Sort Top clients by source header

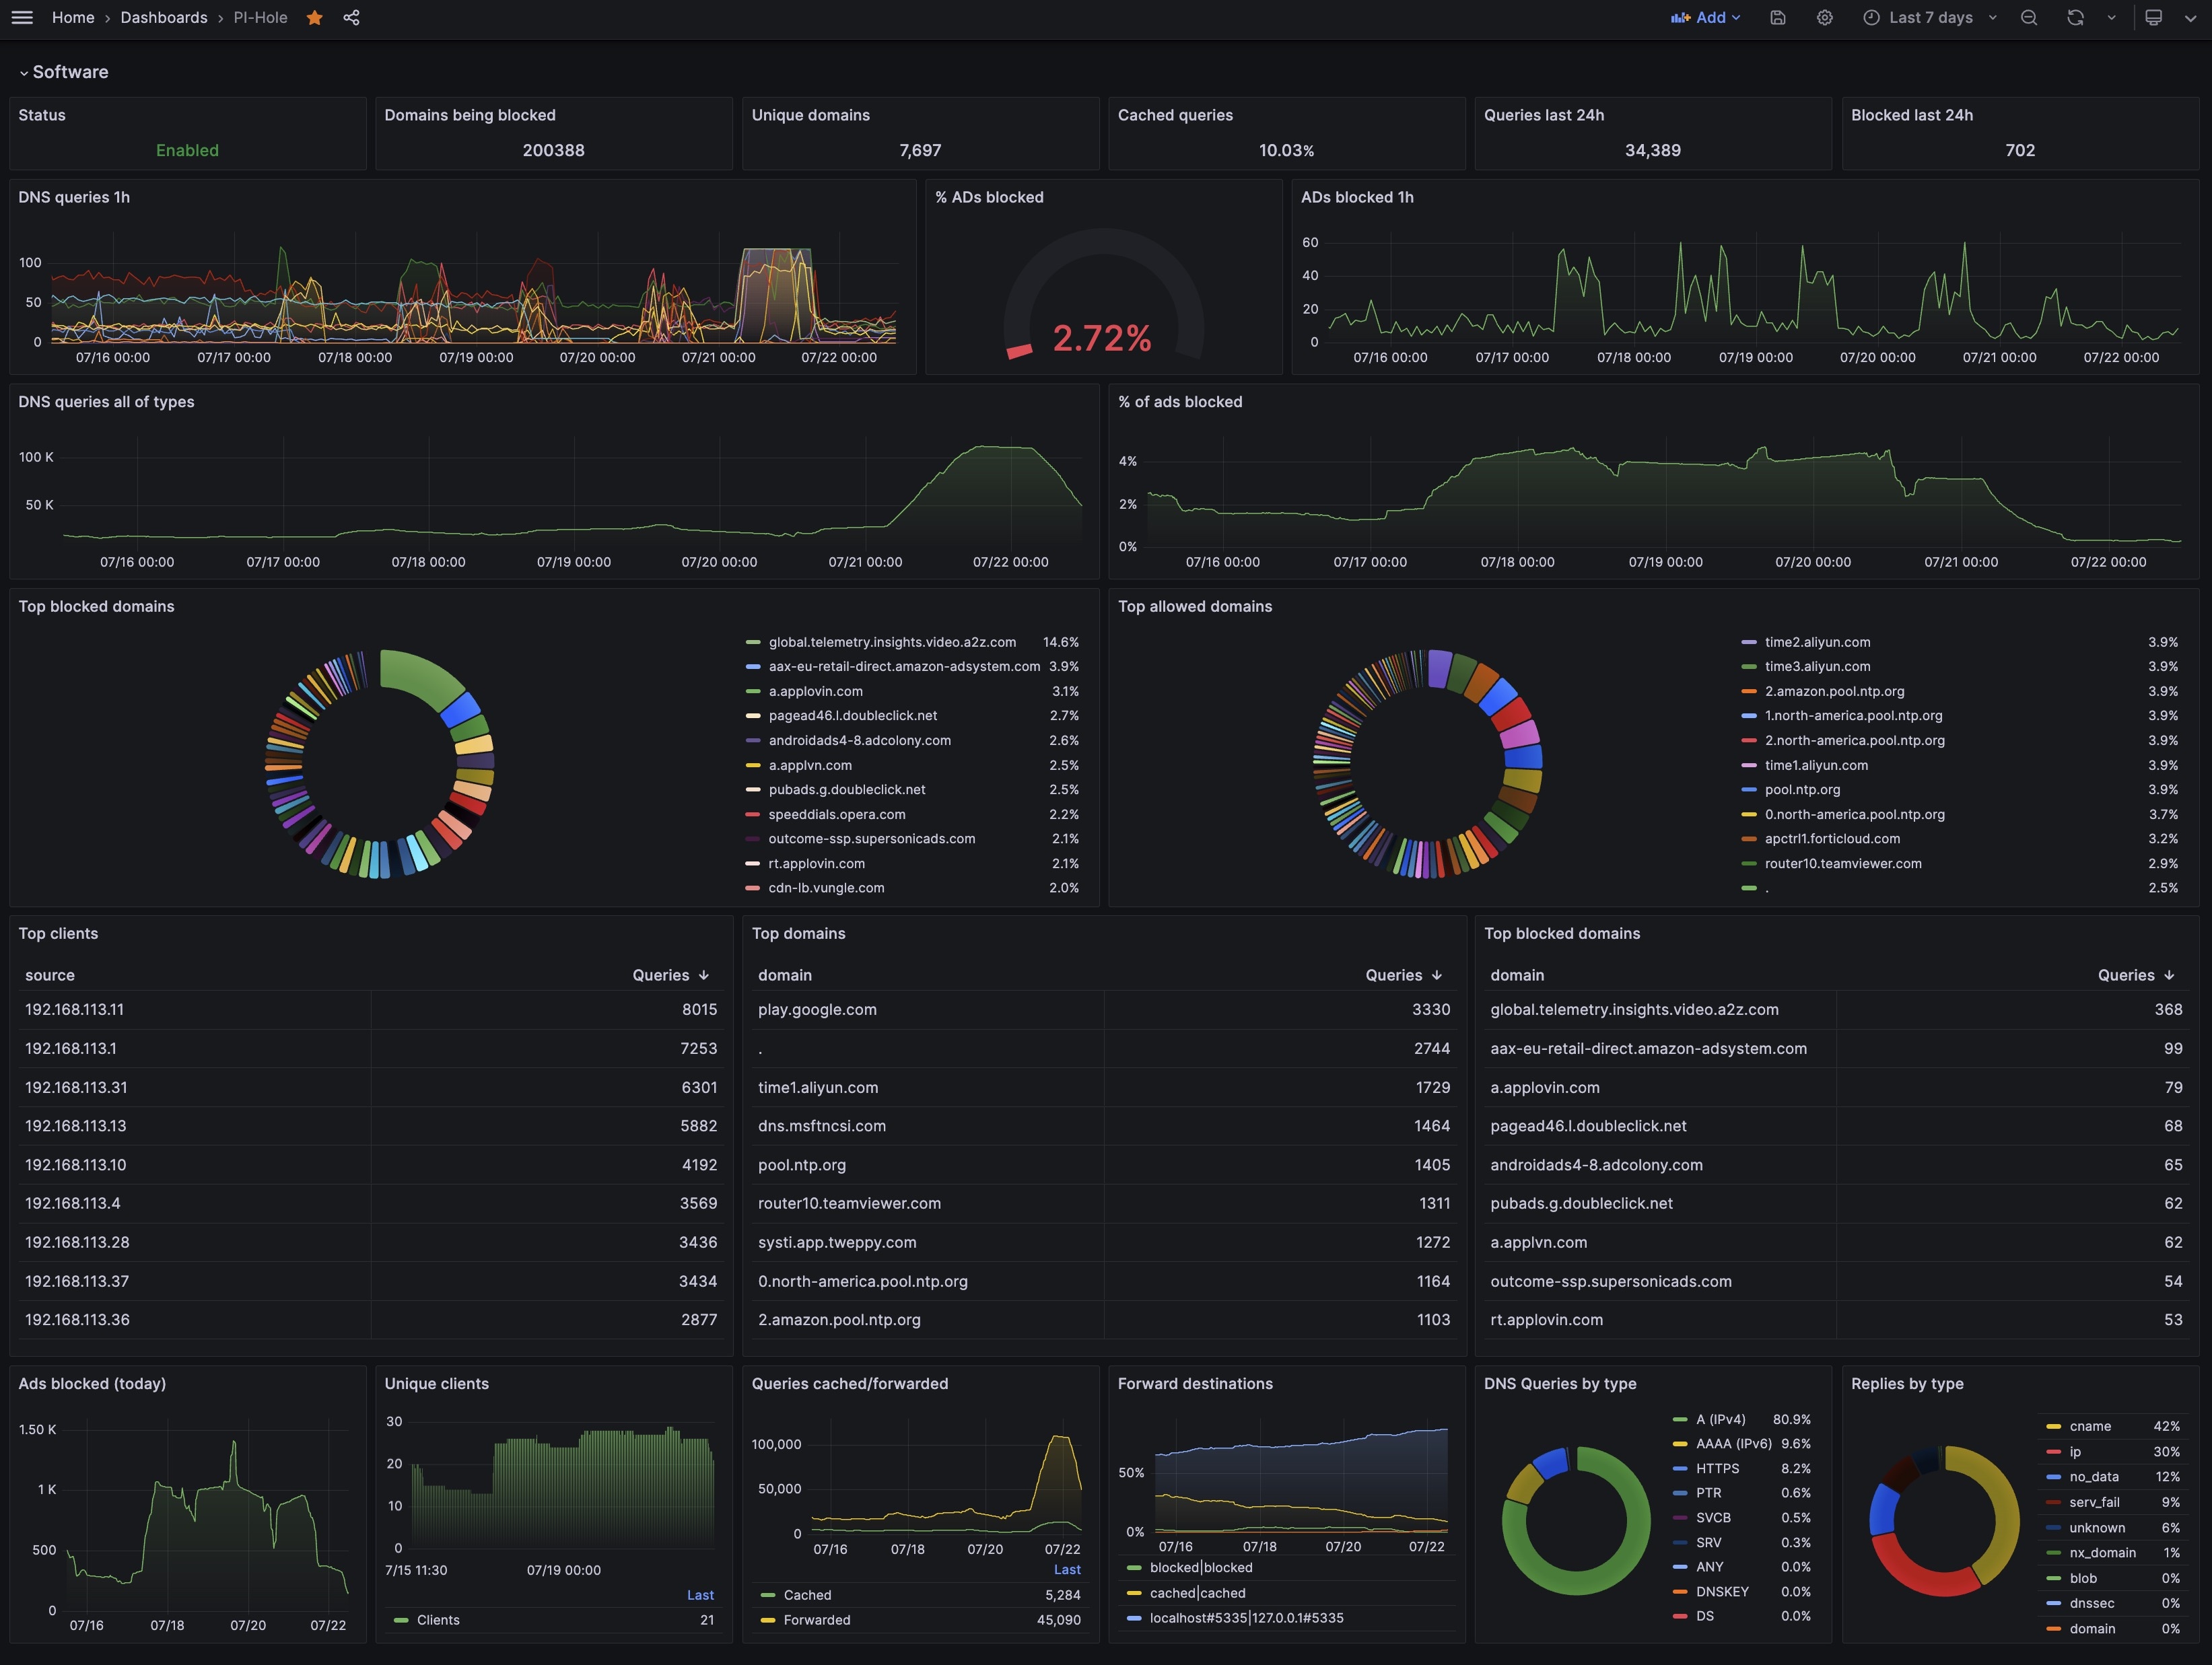(50, 975)
